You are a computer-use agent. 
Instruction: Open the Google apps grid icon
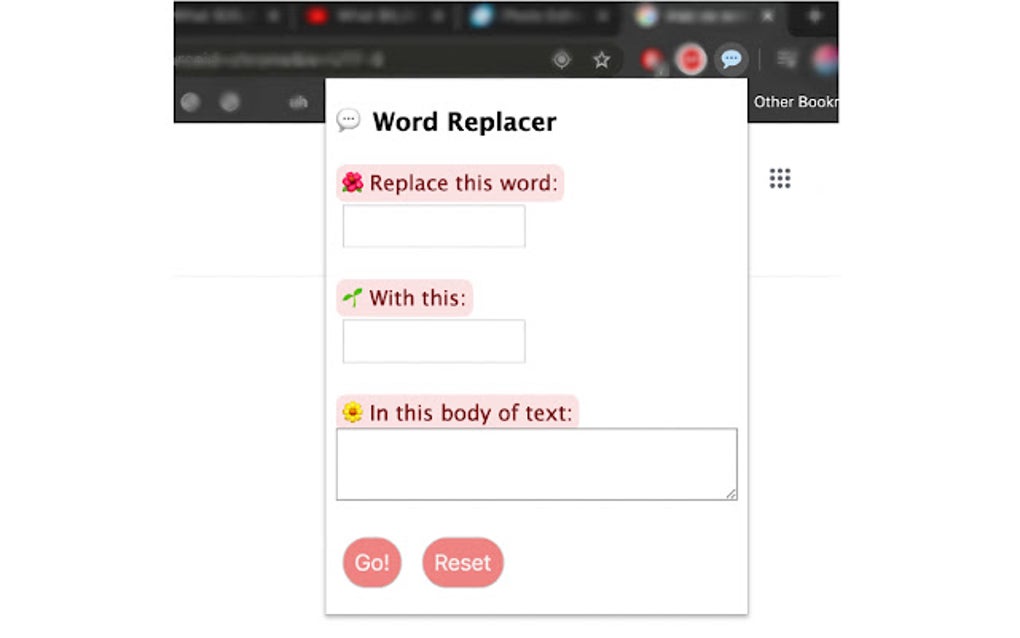click(780, 178)
